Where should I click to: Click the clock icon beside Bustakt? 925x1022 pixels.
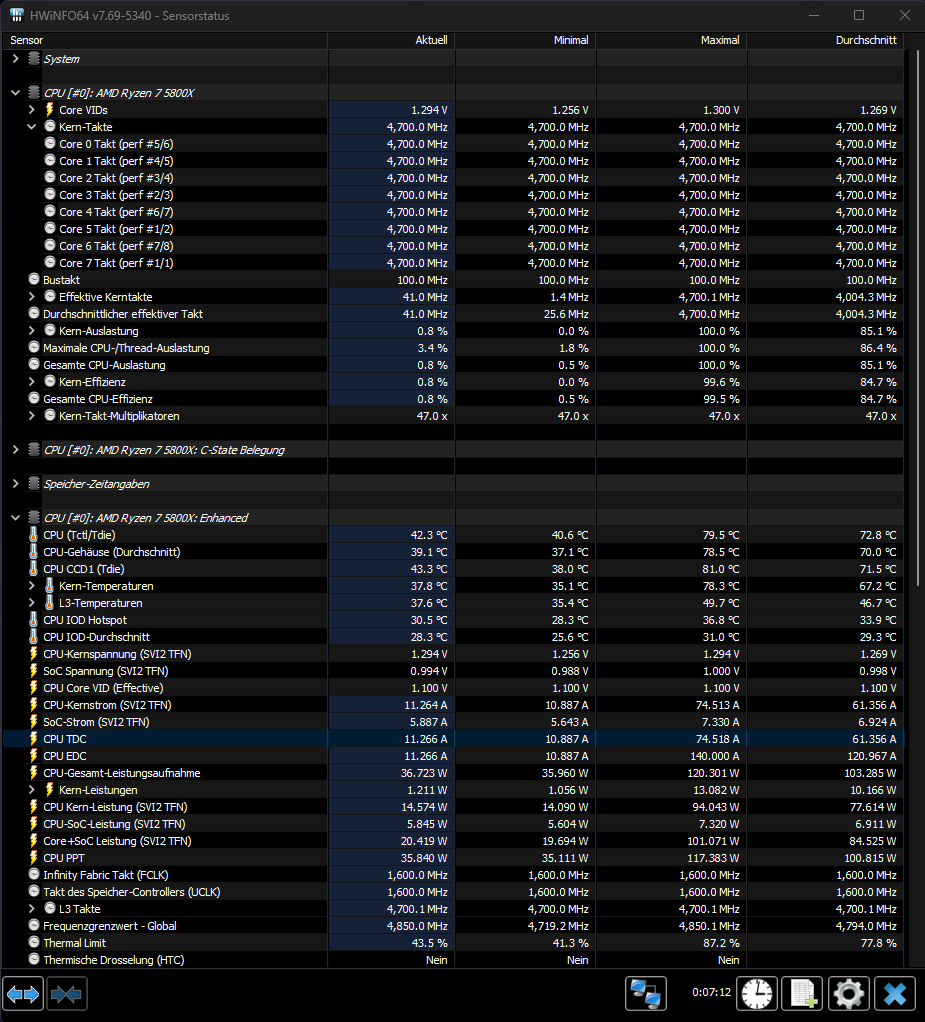pyautogui.click(x=34, y=279)
